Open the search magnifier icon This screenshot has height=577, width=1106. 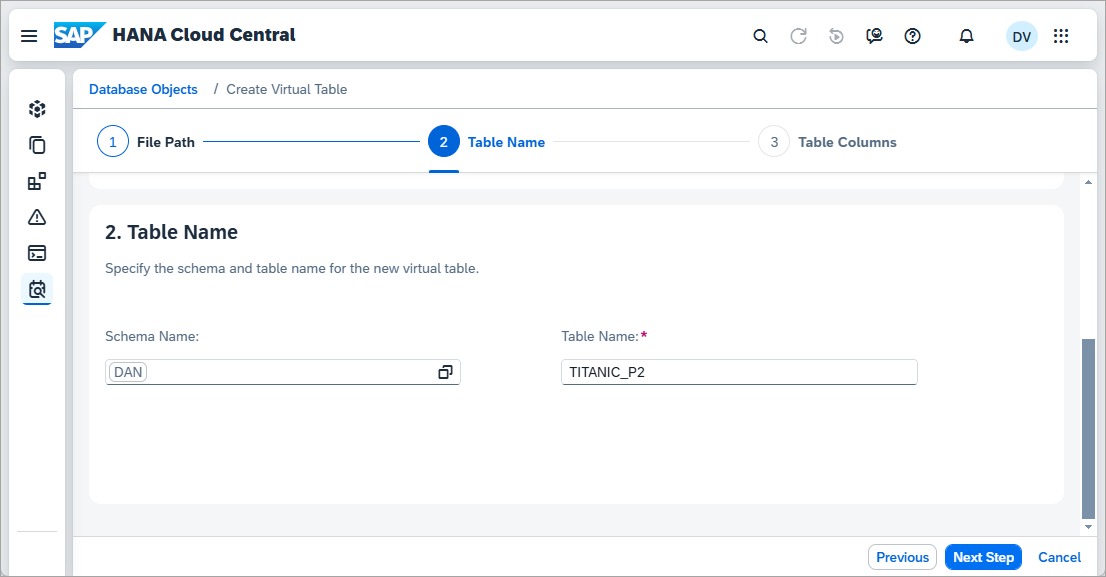coord(760,36)
